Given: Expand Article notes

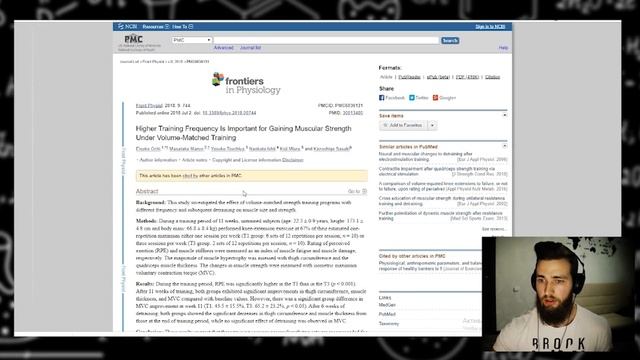Looking at the screenshot, I should [194, 160].
